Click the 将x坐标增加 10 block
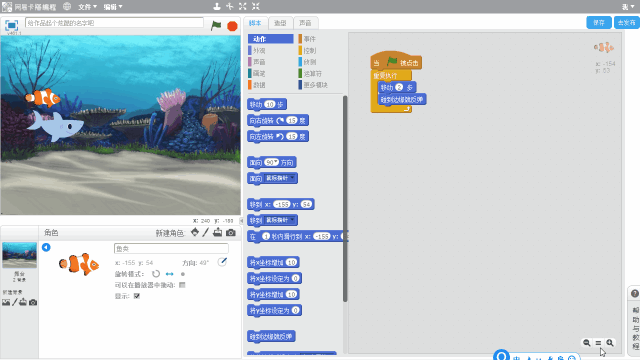The image size is (640, 360). (273, 262)
